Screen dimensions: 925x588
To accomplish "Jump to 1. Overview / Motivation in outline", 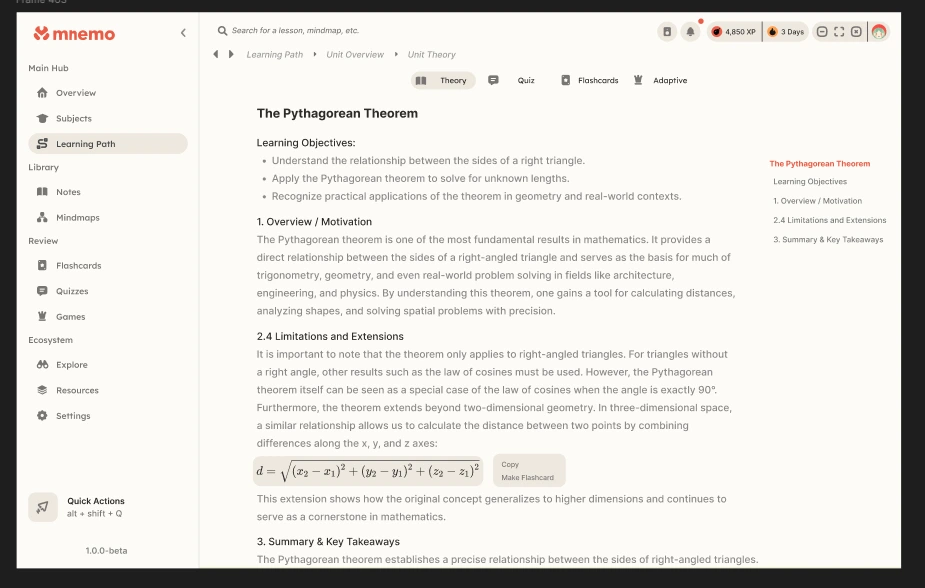I will point(818,201).
